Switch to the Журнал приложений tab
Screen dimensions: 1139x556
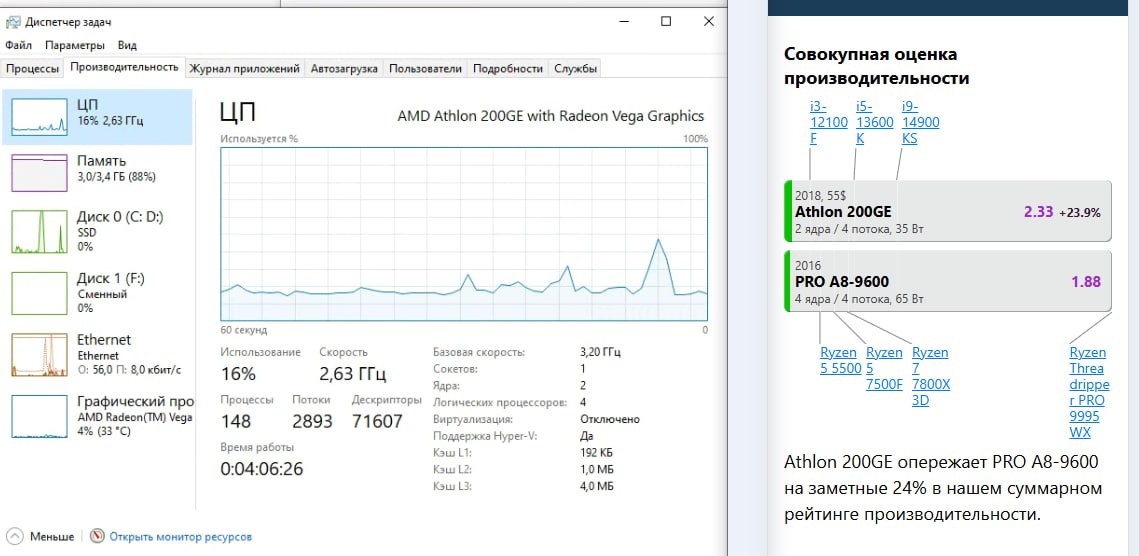coord(245,69)
